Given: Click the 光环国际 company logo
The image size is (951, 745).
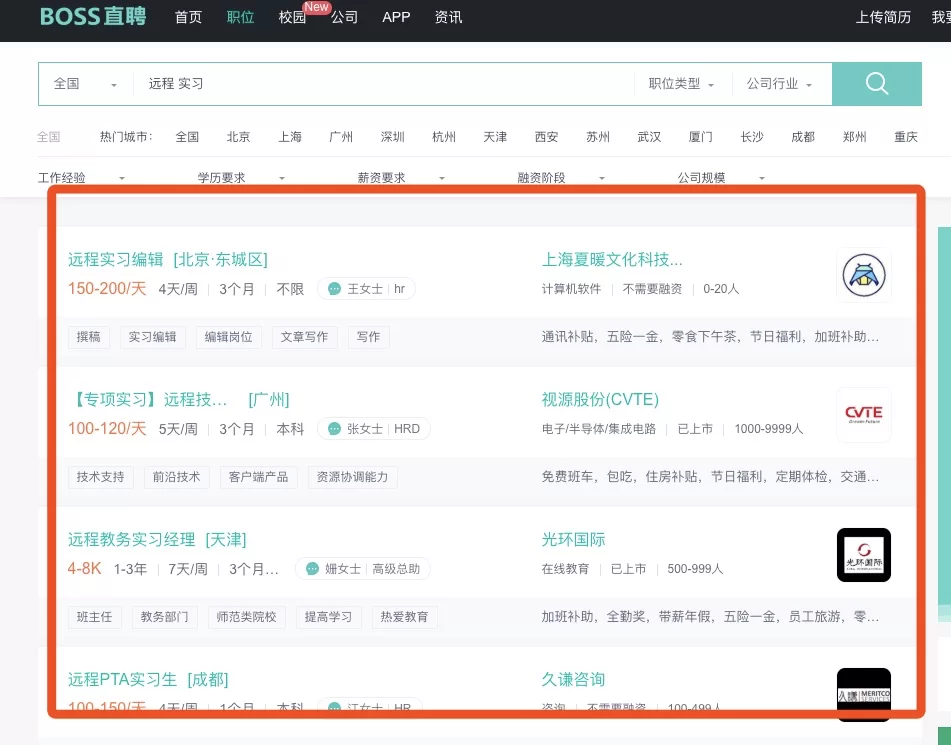Looking at the screenshot, I should 863,554.
